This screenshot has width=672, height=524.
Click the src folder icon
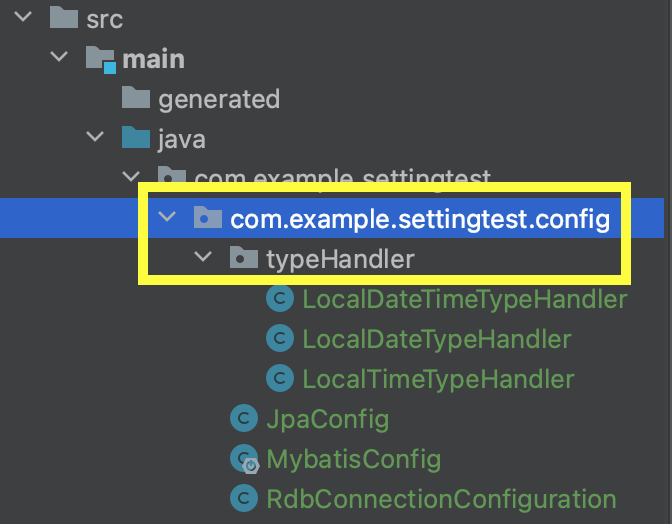pos(64,18)
